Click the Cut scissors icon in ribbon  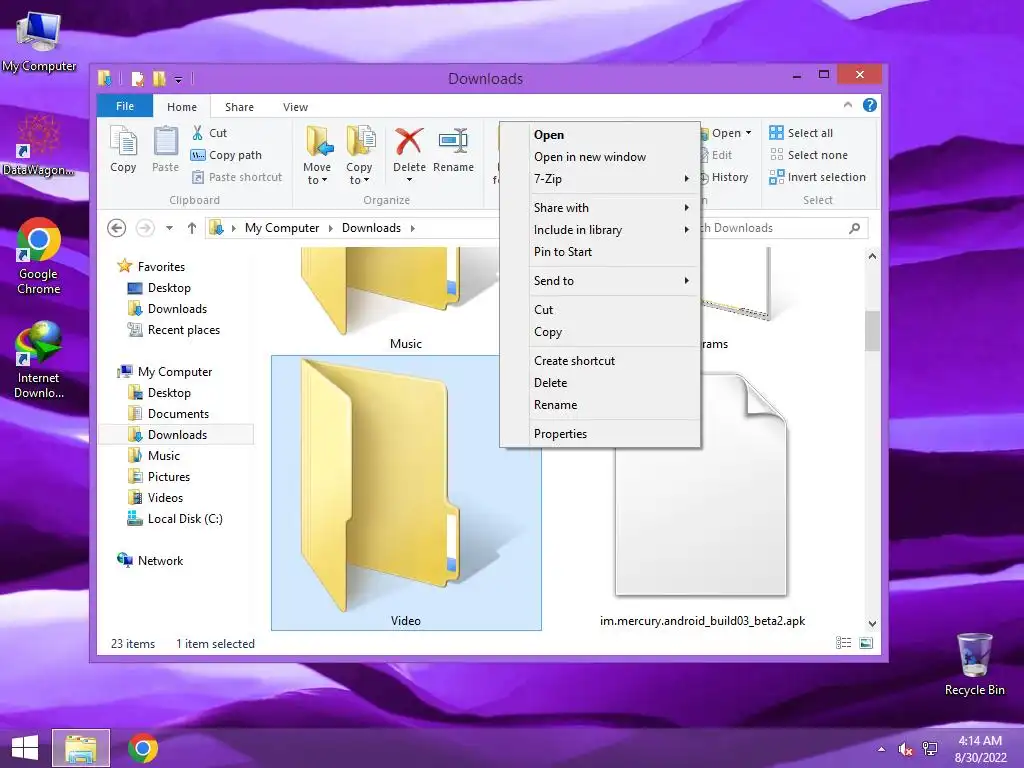point(197,133)
